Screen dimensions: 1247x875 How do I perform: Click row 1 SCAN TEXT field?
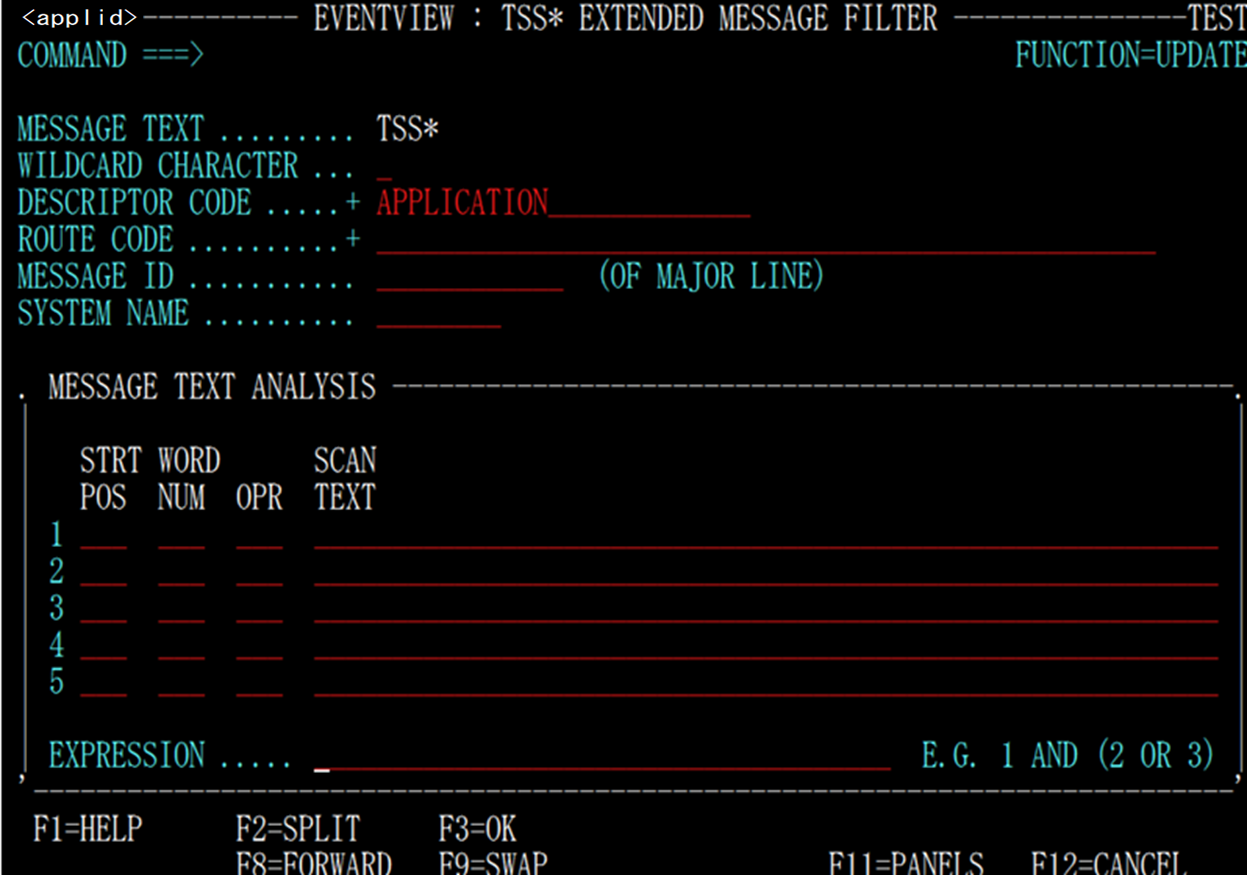coord(766,535)
